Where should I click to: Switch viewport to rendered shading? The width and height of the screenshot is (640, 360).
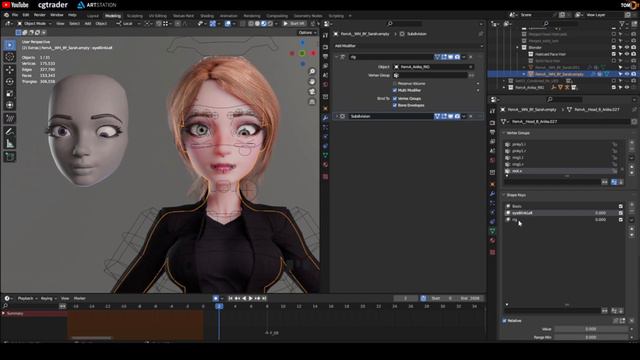270,24
